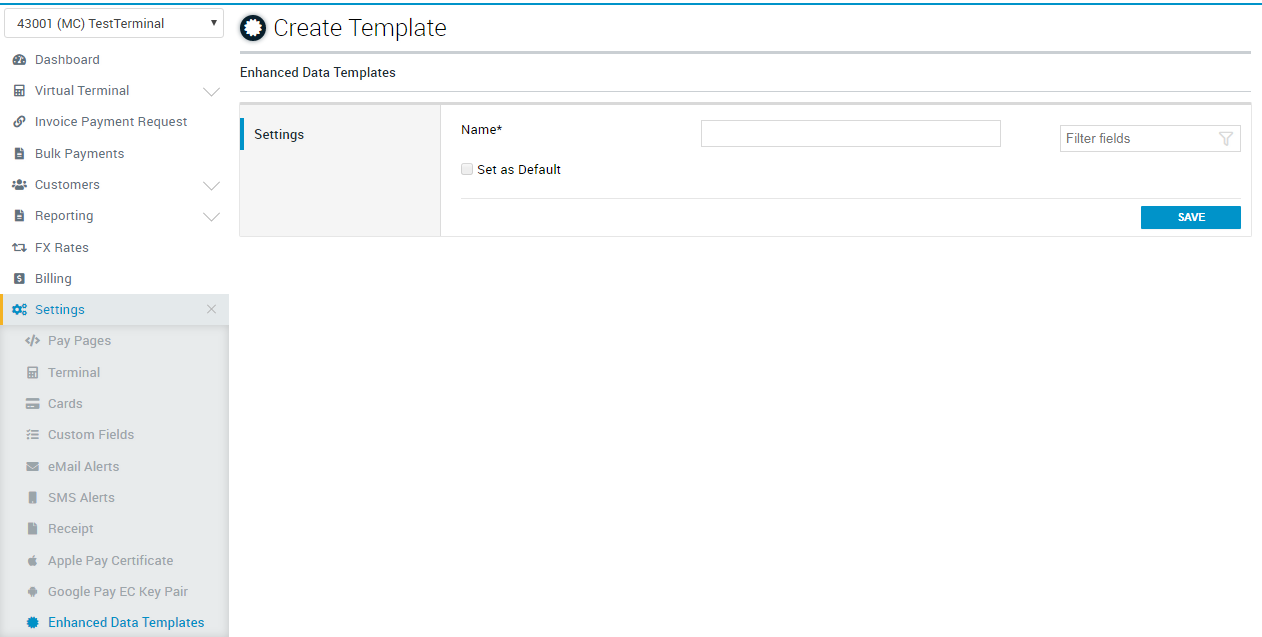Image resolution: width=1262 pixels, height=637 pixels.
Task: Click the Apple Pay Certificate apple icon
Action: pos(32,561)
